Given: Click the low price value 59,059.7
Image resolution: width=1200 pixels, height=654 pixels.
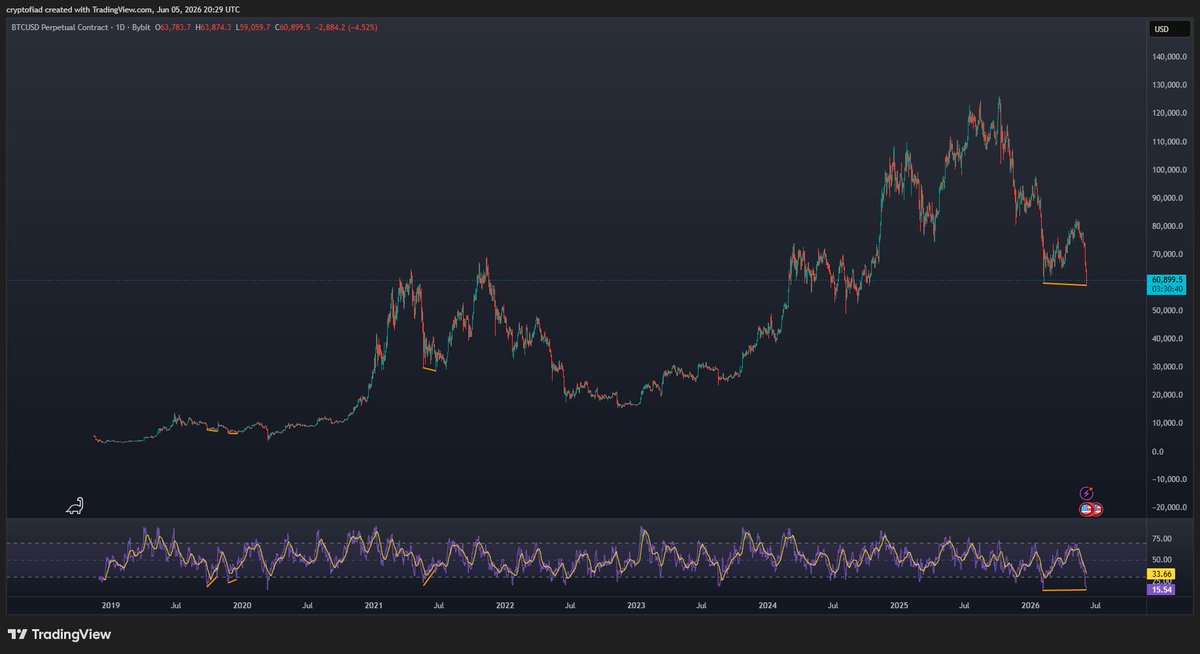Looking at the screenshot, I should (x=253, y=28).
